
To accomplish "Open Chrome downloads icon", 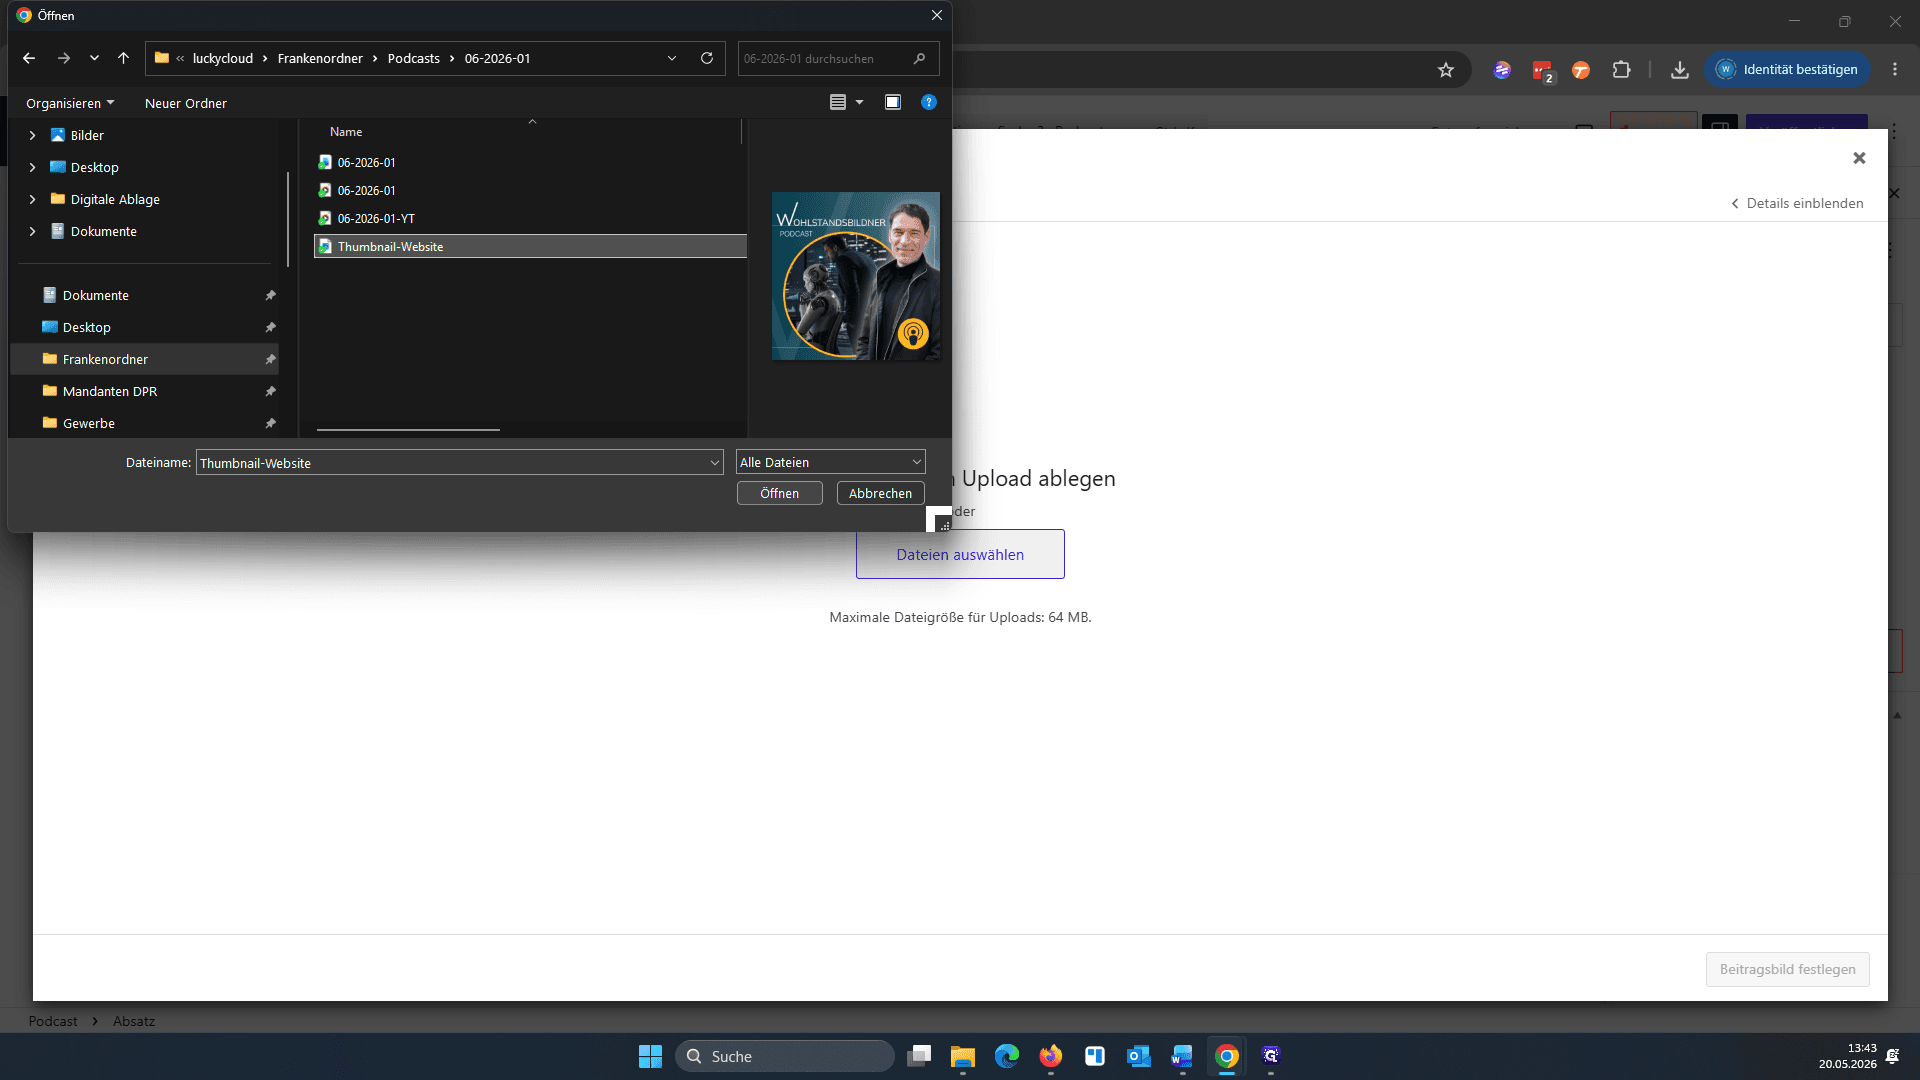I will click(1680, 69).
